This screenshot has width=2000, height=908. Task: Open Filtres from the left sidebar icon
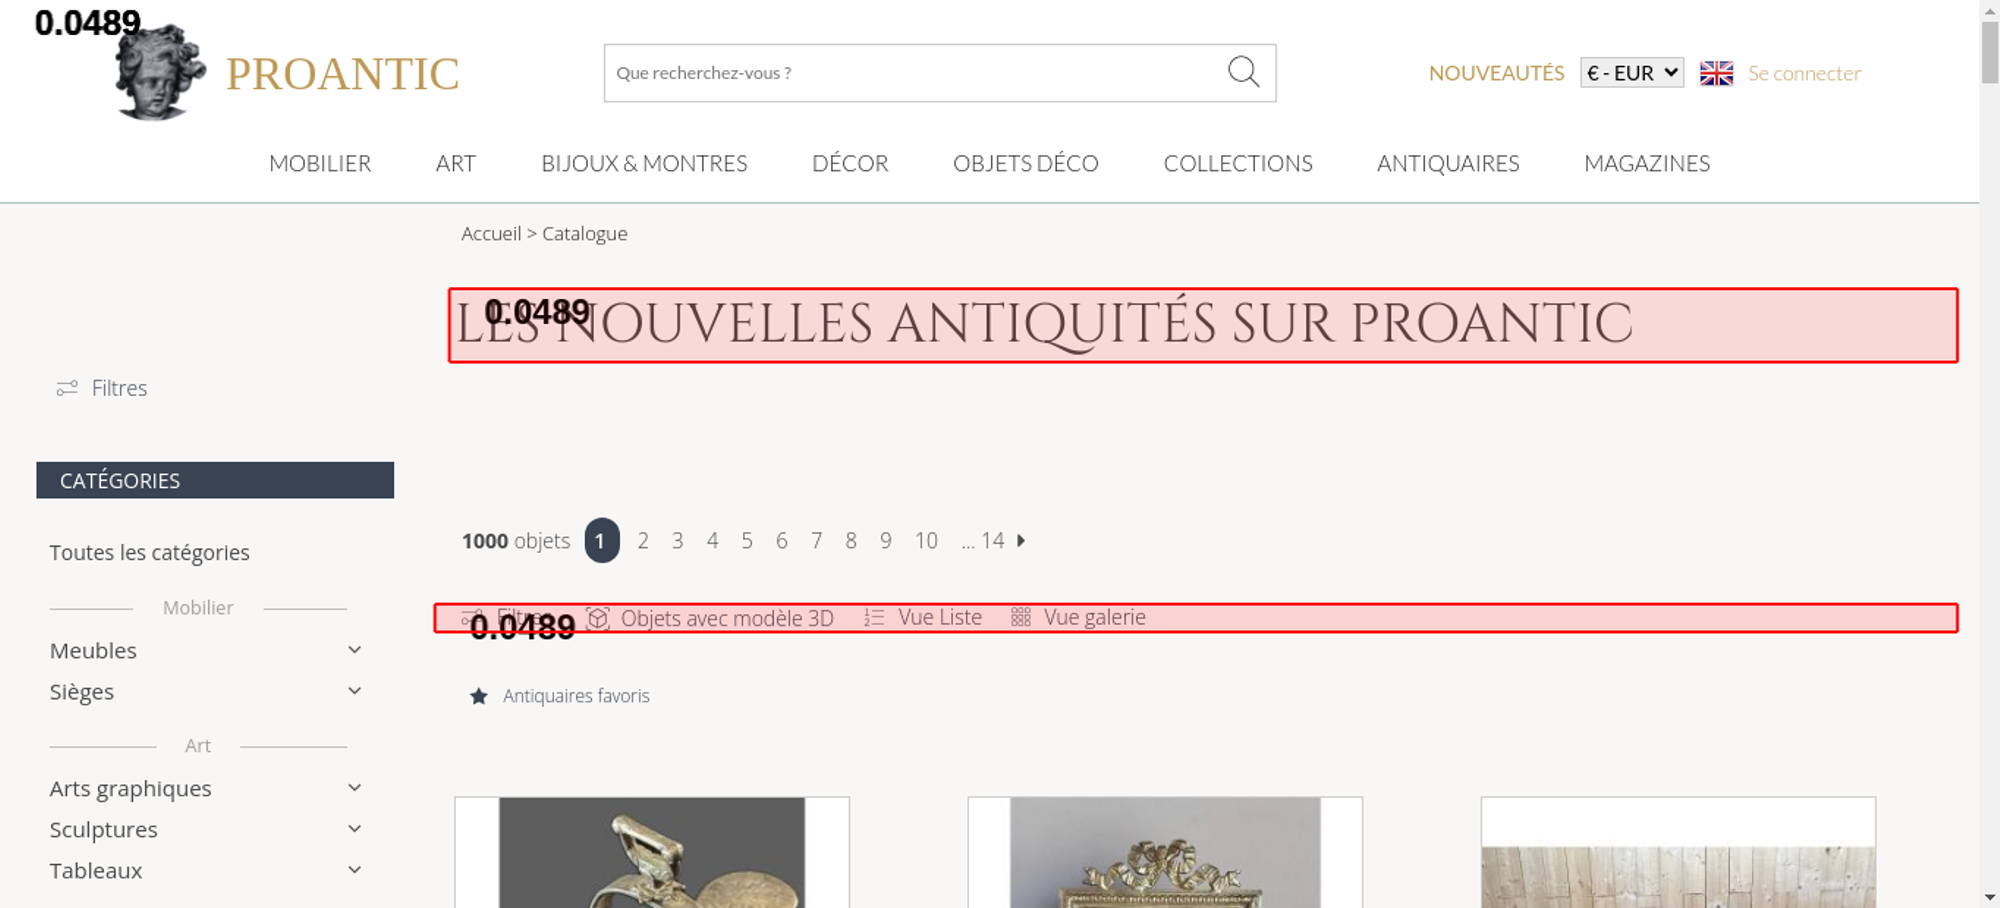click(67, 388)
